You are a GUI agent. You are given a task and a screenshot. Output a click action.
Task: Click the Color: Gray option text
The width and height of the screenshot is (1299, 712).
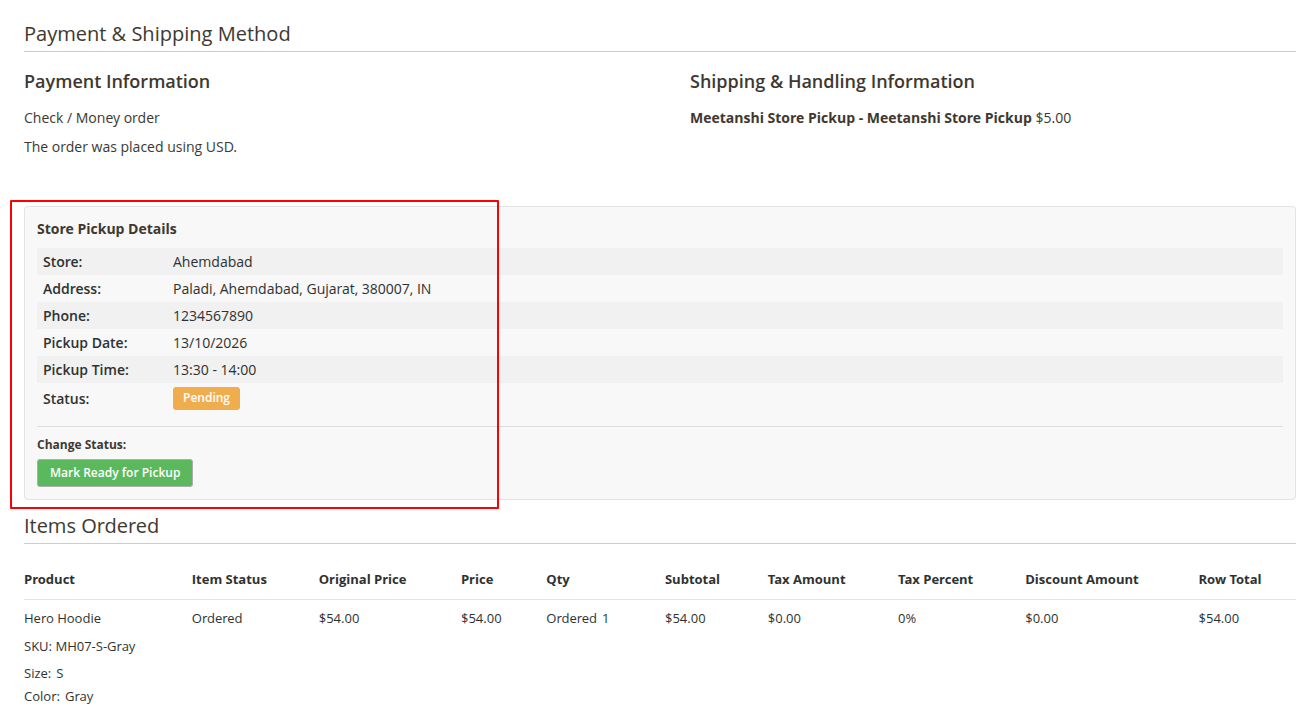59,697
